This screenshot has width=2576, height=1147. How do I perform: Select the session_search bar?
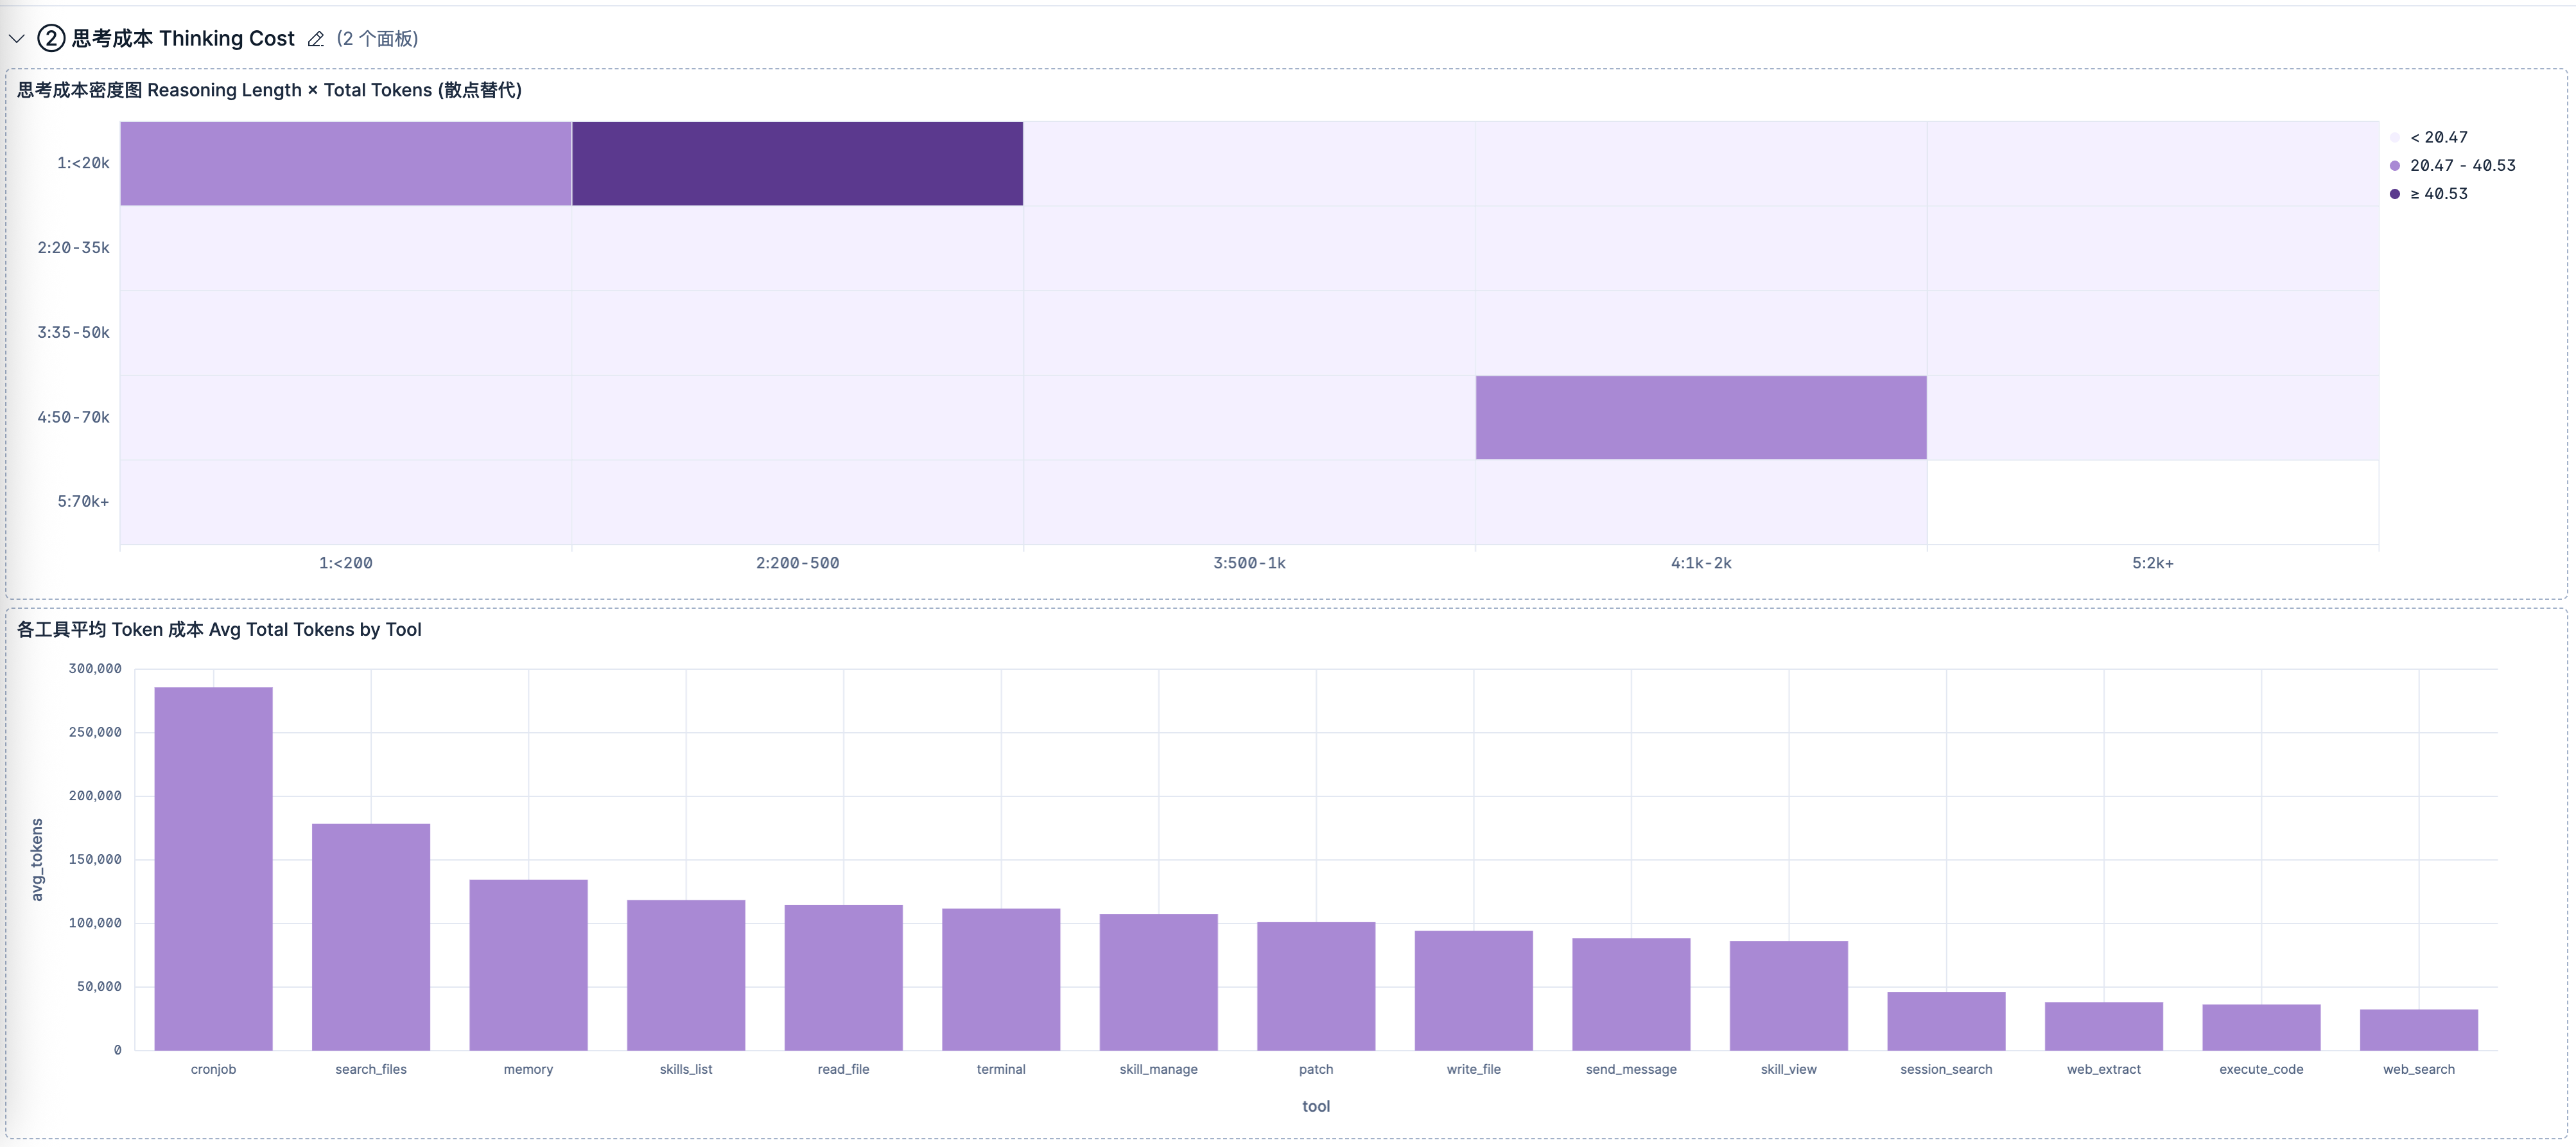pyautogui.click(x=1946, y=1021)
